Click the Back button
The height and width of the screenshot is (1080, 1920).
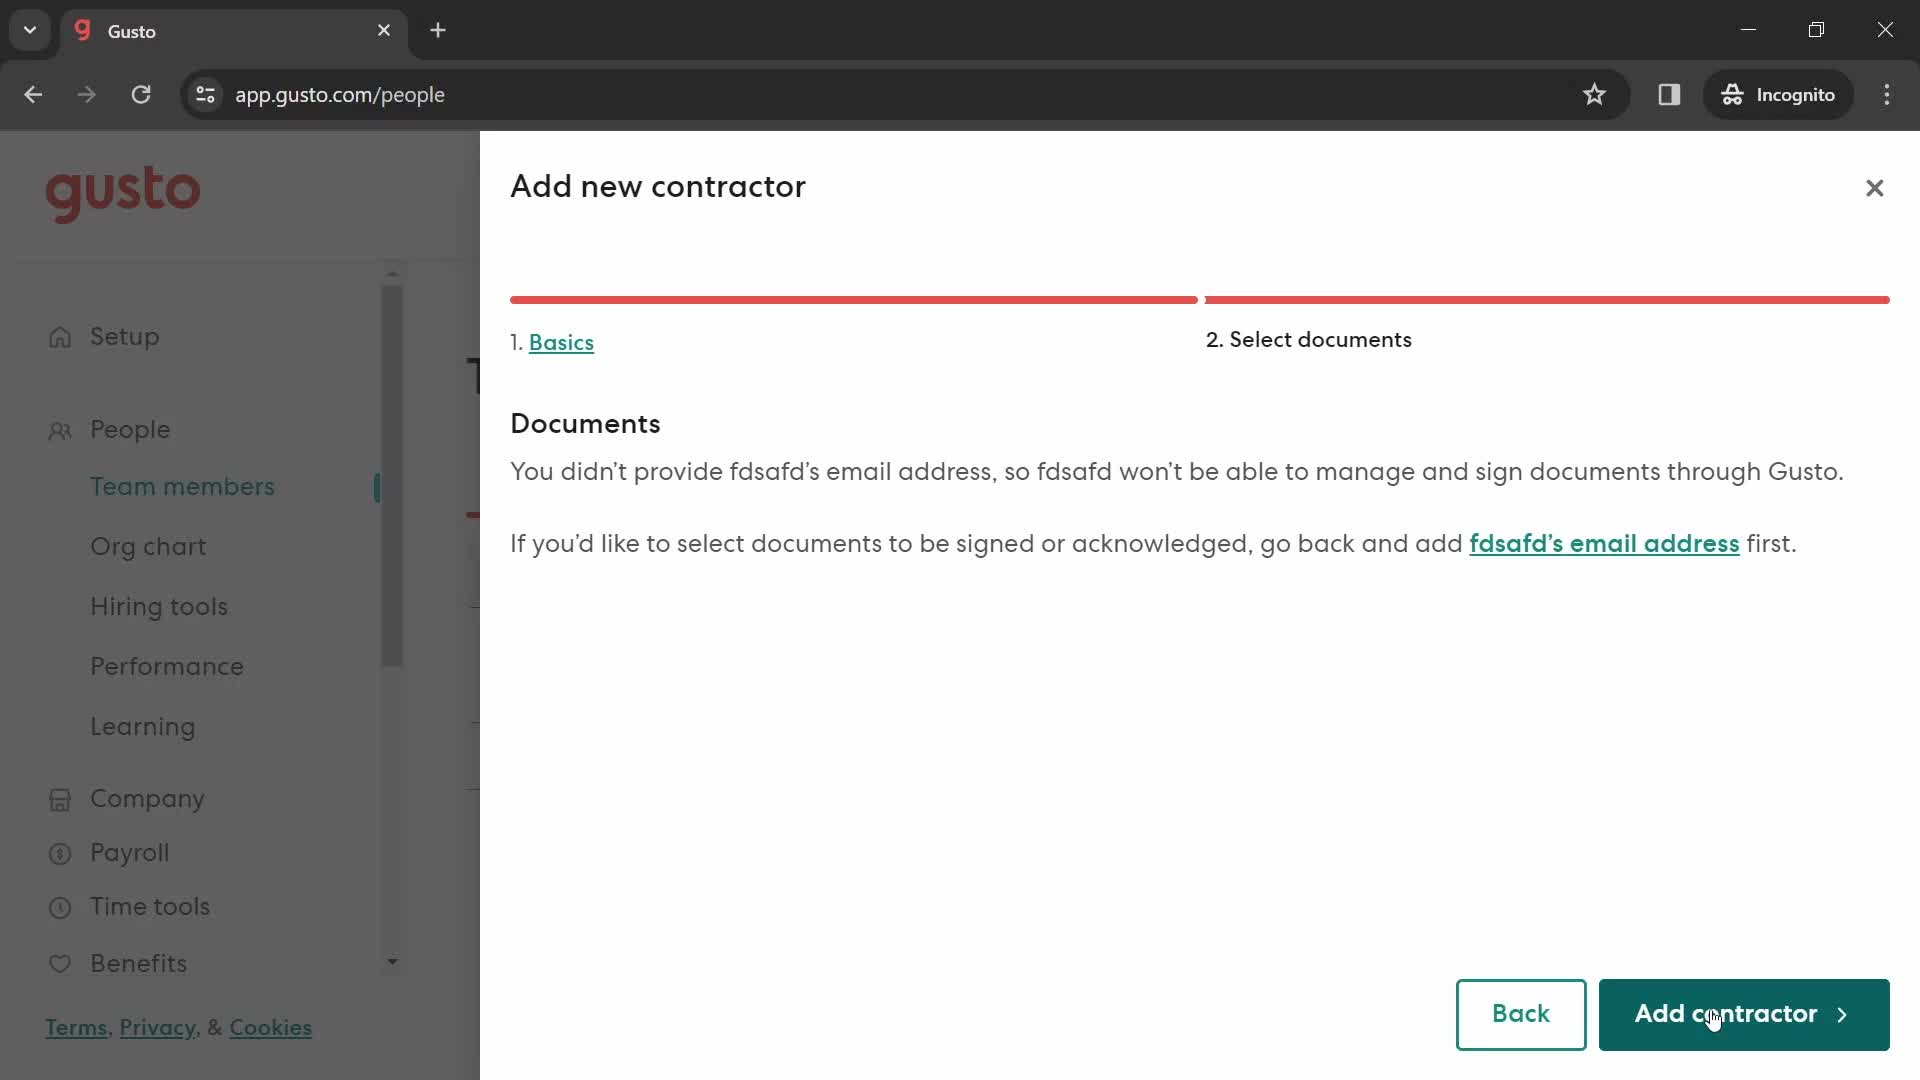pos(1520,1013)
